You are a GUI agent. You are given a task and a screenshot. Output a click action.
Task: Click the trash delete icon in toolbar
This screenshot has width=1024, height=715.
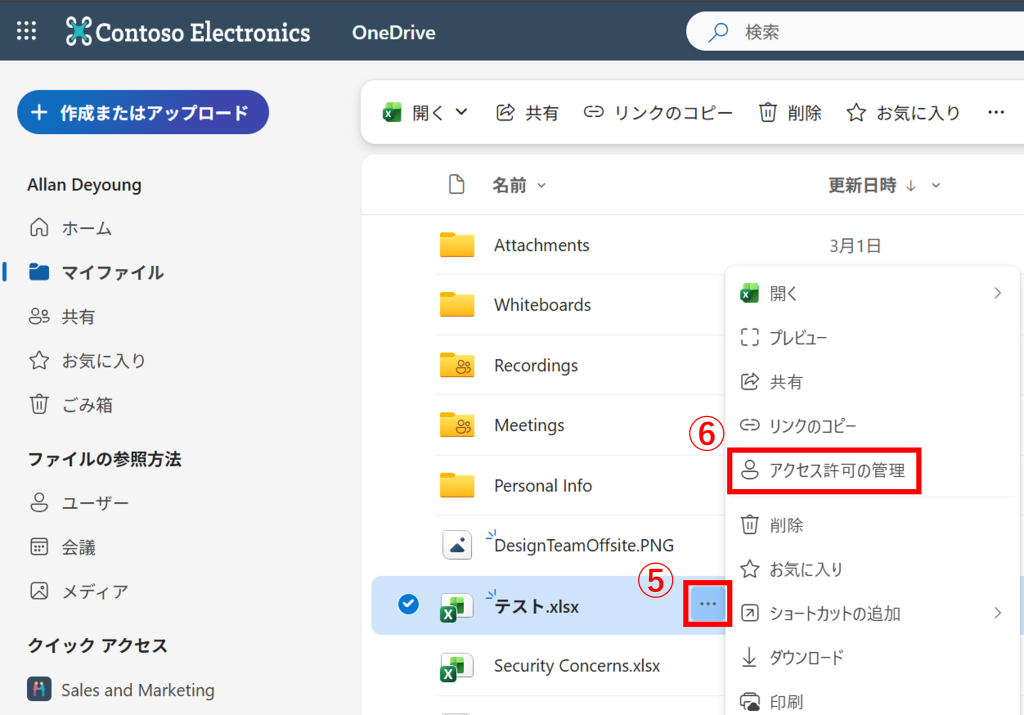click(768, 113)
